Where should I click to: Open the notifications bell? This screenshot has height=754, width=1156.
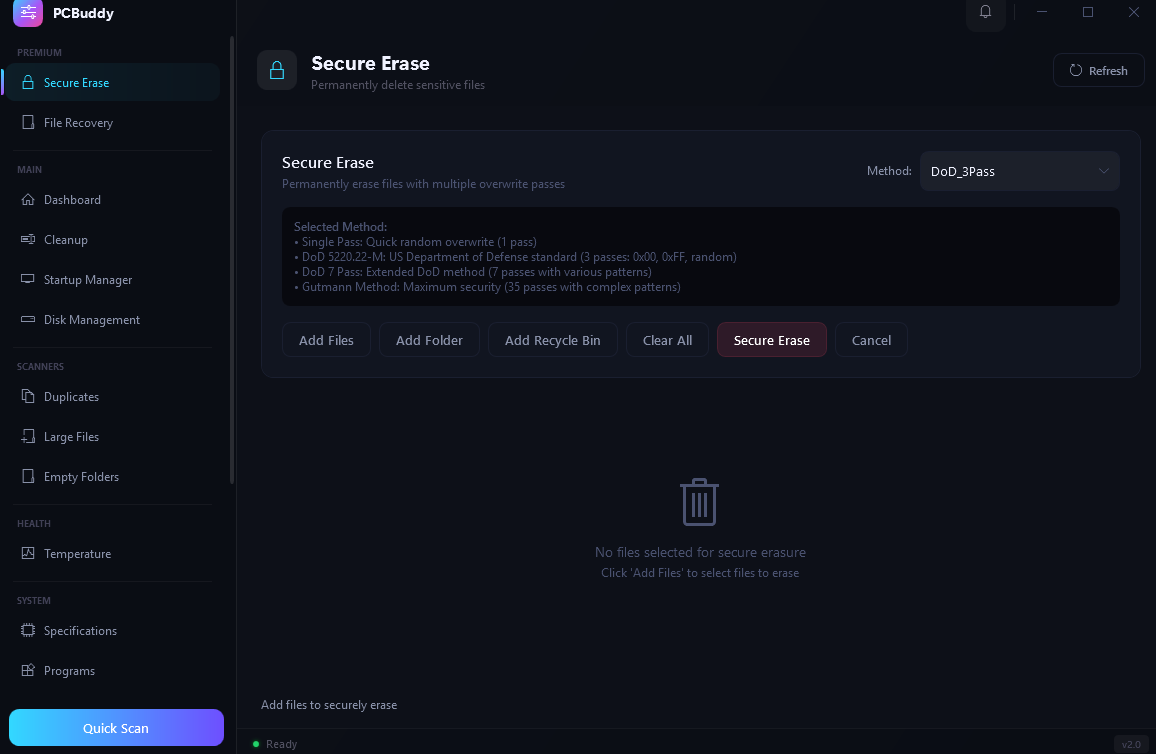click(985, 14)
